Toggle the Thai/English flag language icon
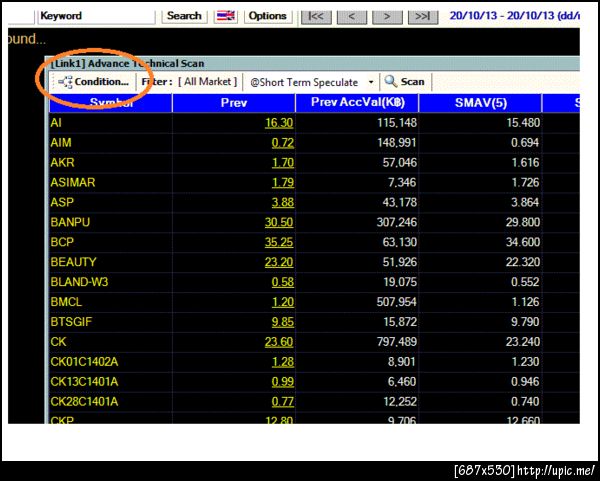Screen dimensions: 600x481 pyautogui.click(x=226, y=16)
